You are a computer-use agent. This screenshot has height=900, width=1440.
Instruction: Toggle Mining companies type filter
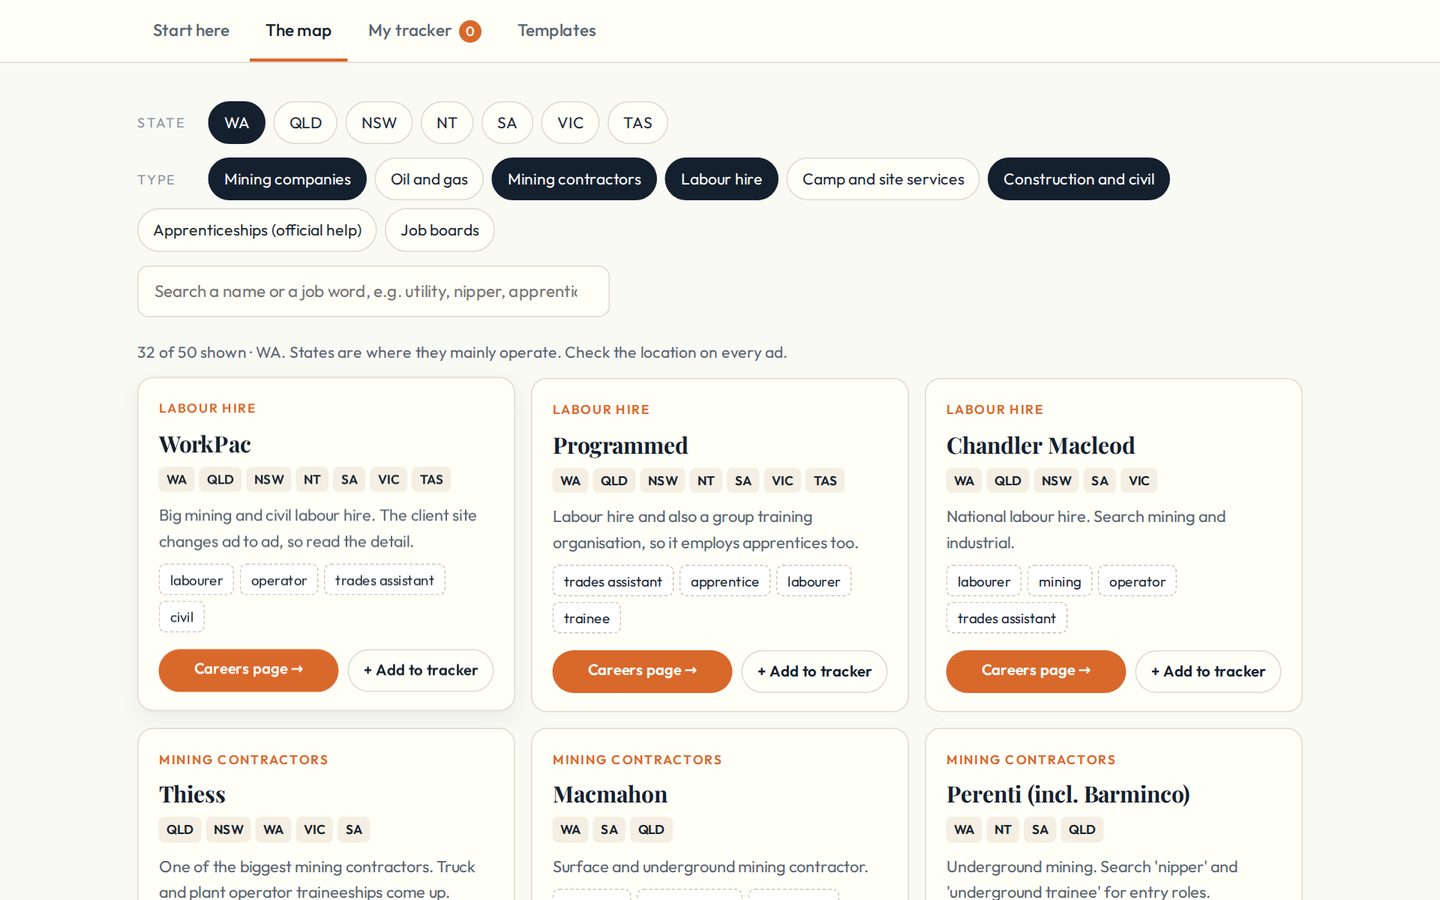click(x=287, y=179)
